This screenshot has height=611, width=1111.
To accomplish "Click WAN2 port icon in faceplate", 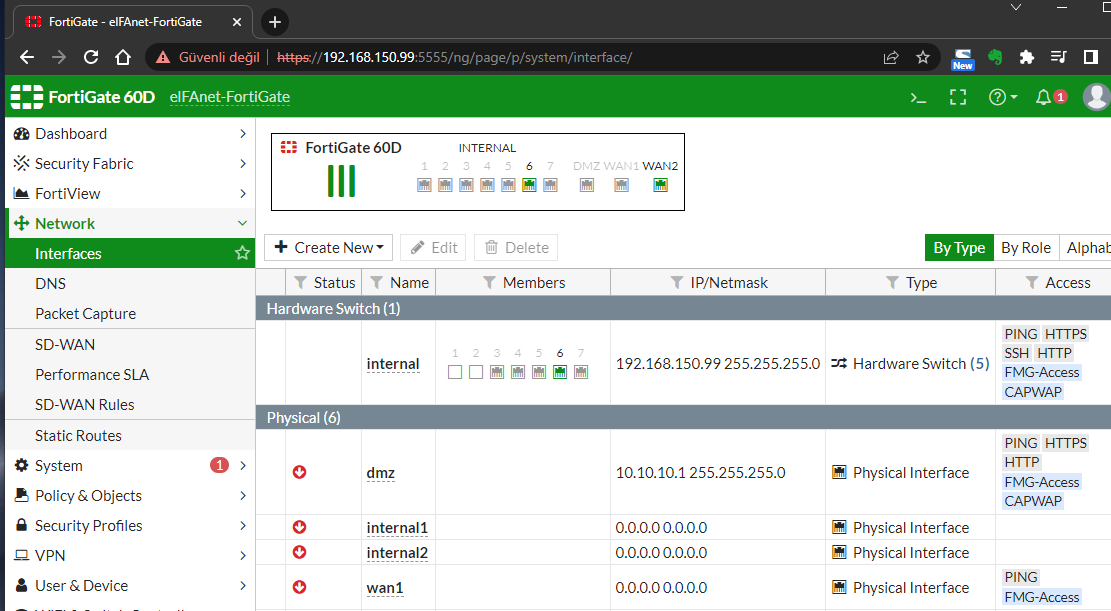I will point(660,184).
